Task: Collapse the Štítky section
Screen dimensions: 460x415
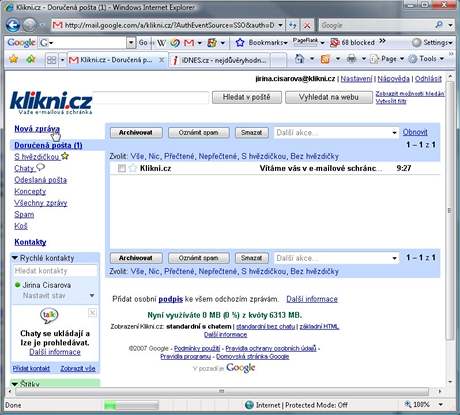Action: (15, 384)
